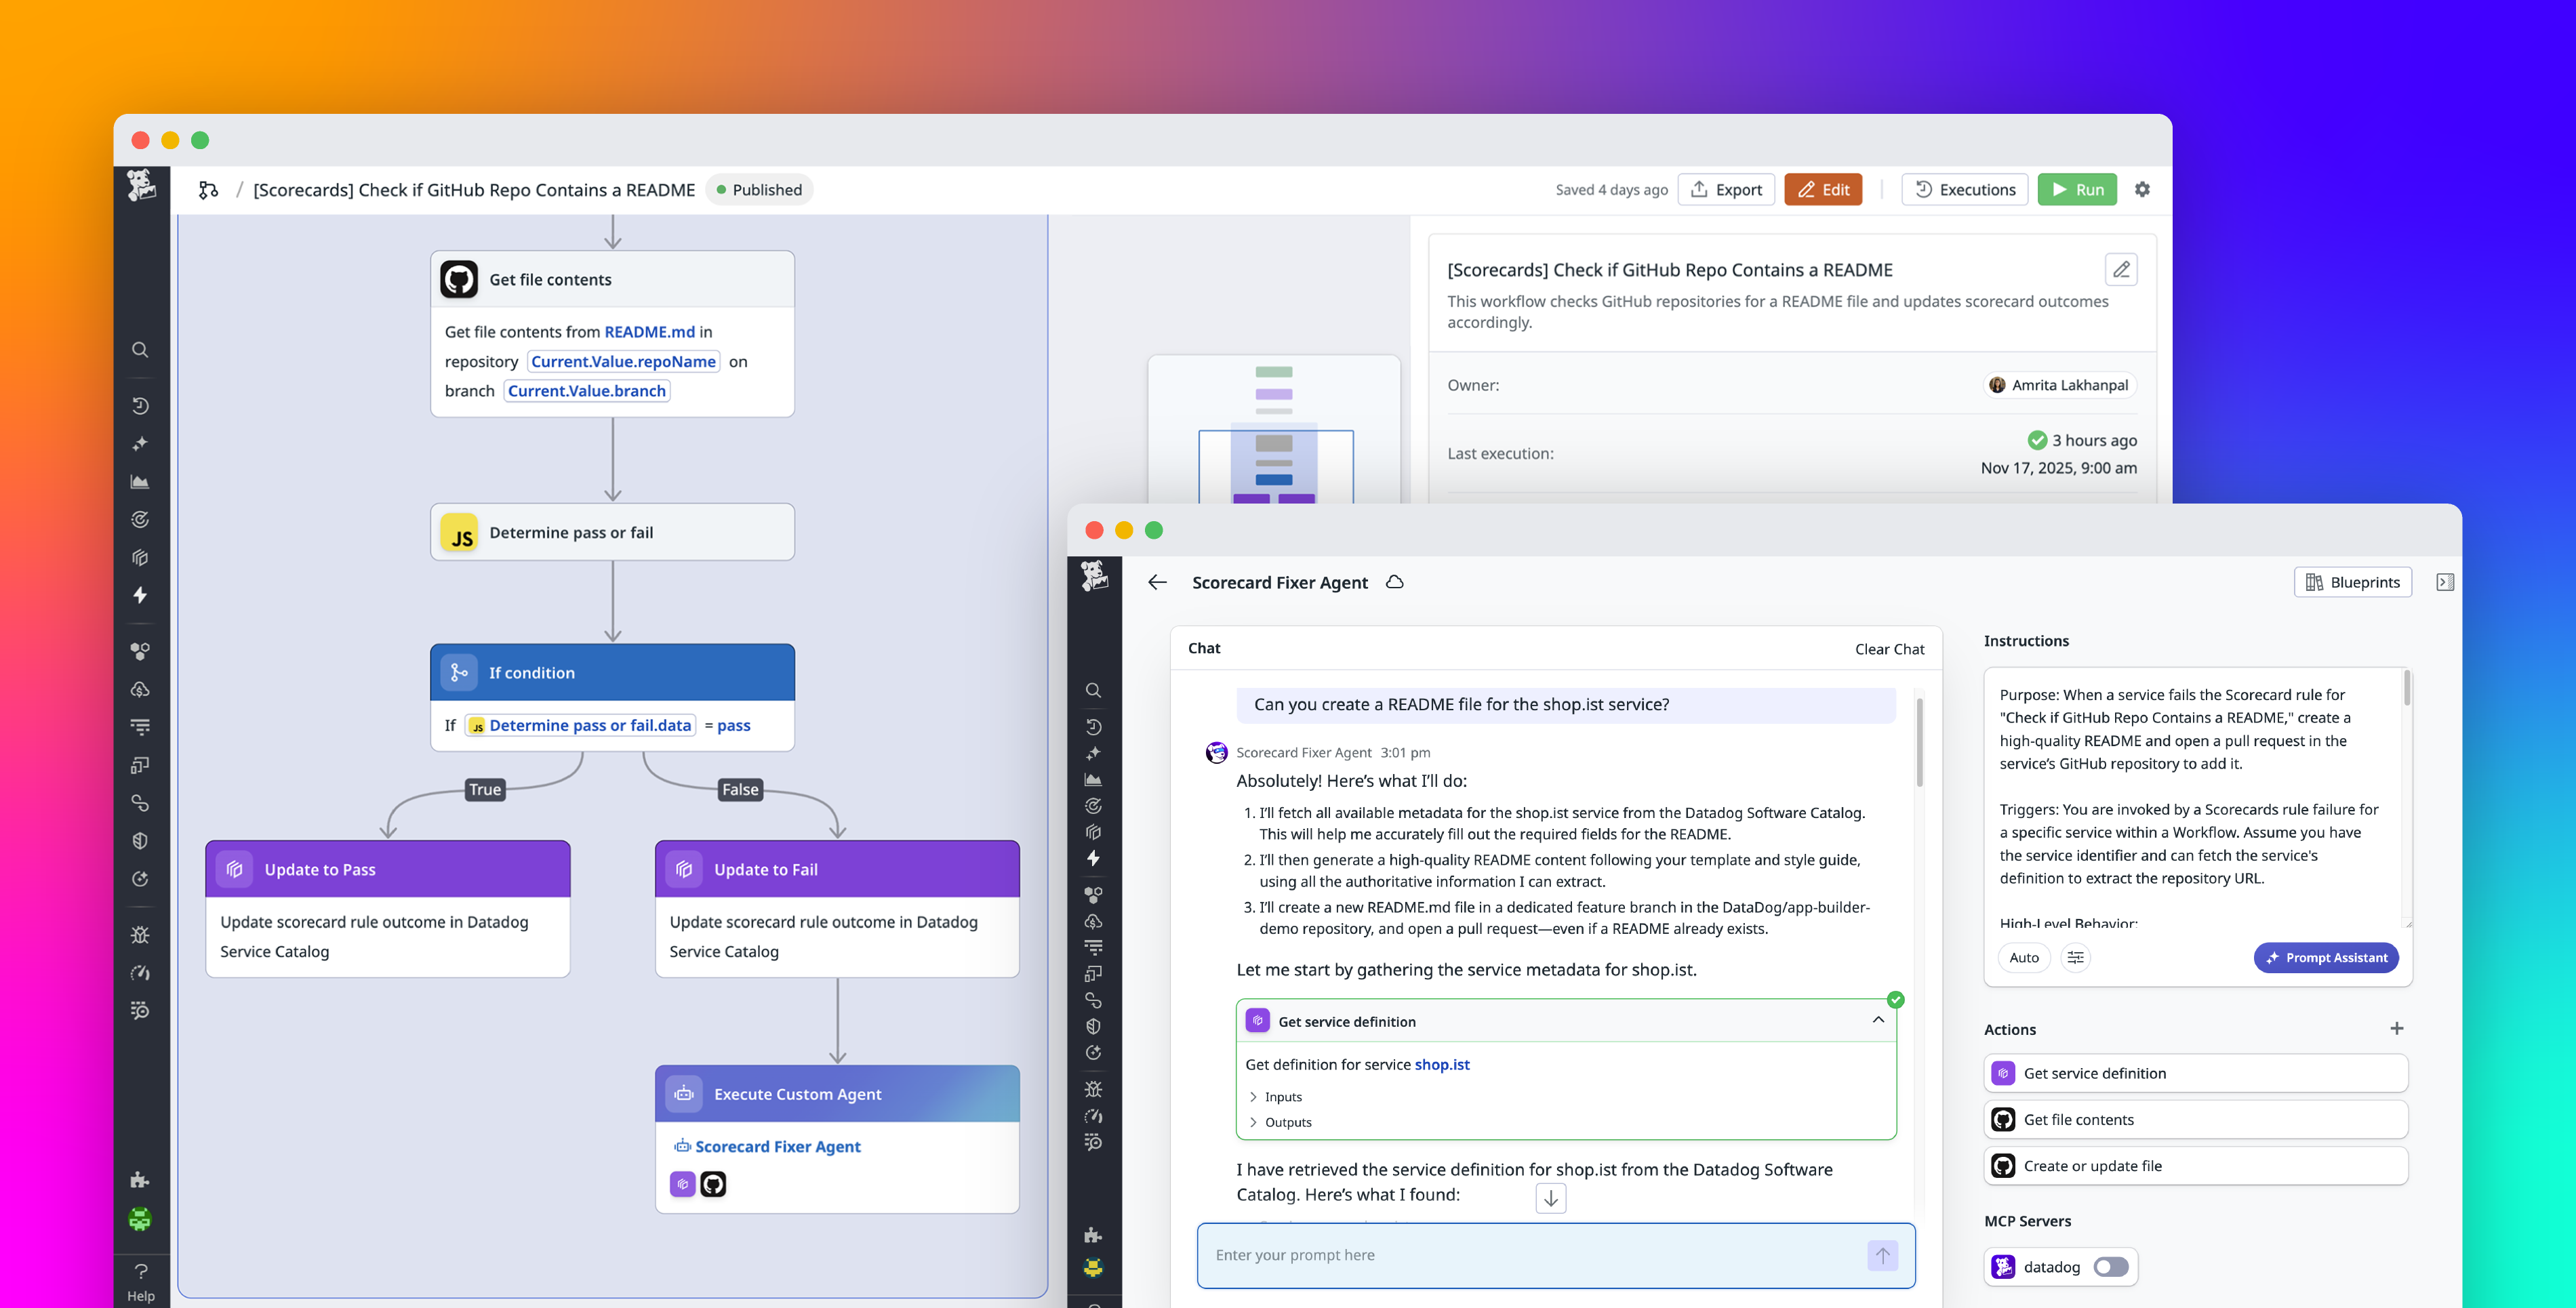Open the bug tracking icon in the sidebar
This screenshot has width=2576, height=1308.
tap(140, 934)
